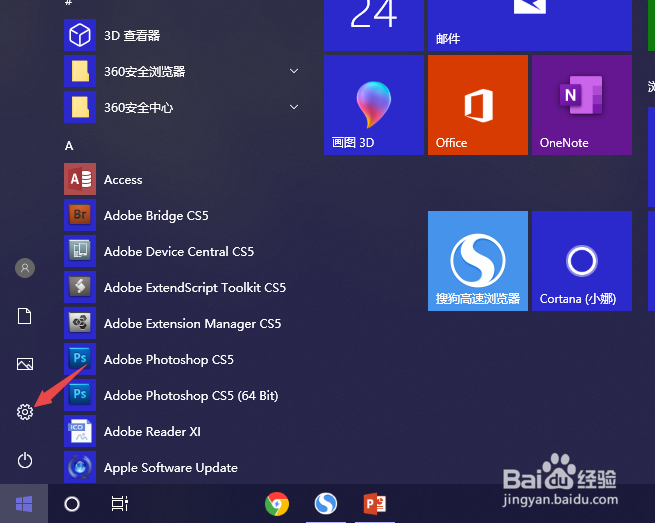Click the Adobe Extension Manager CS5 icon
Image resolution: width=655 pixels, height=523 pixels.
click(80, 323)
